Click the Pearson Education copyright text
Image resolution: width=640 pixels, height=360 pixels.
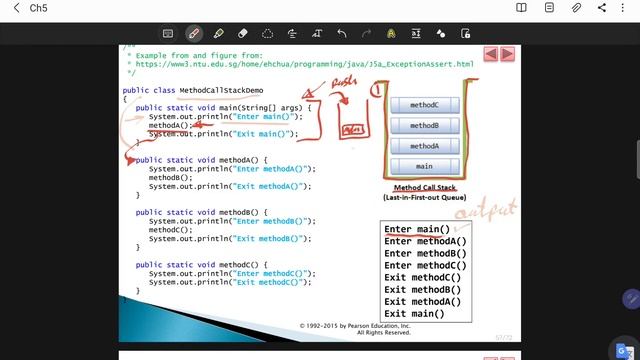point(355,329)
